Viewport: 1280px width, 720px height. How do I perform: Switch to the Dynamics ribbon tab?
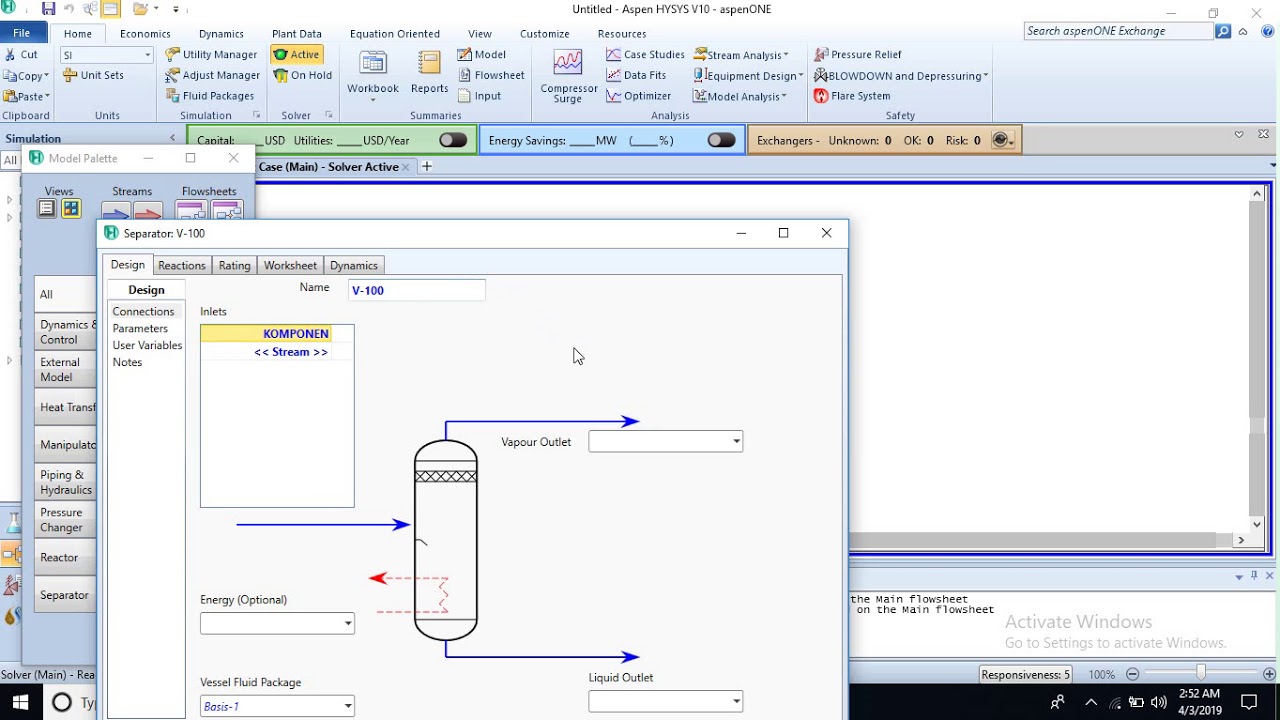point(221,33)
